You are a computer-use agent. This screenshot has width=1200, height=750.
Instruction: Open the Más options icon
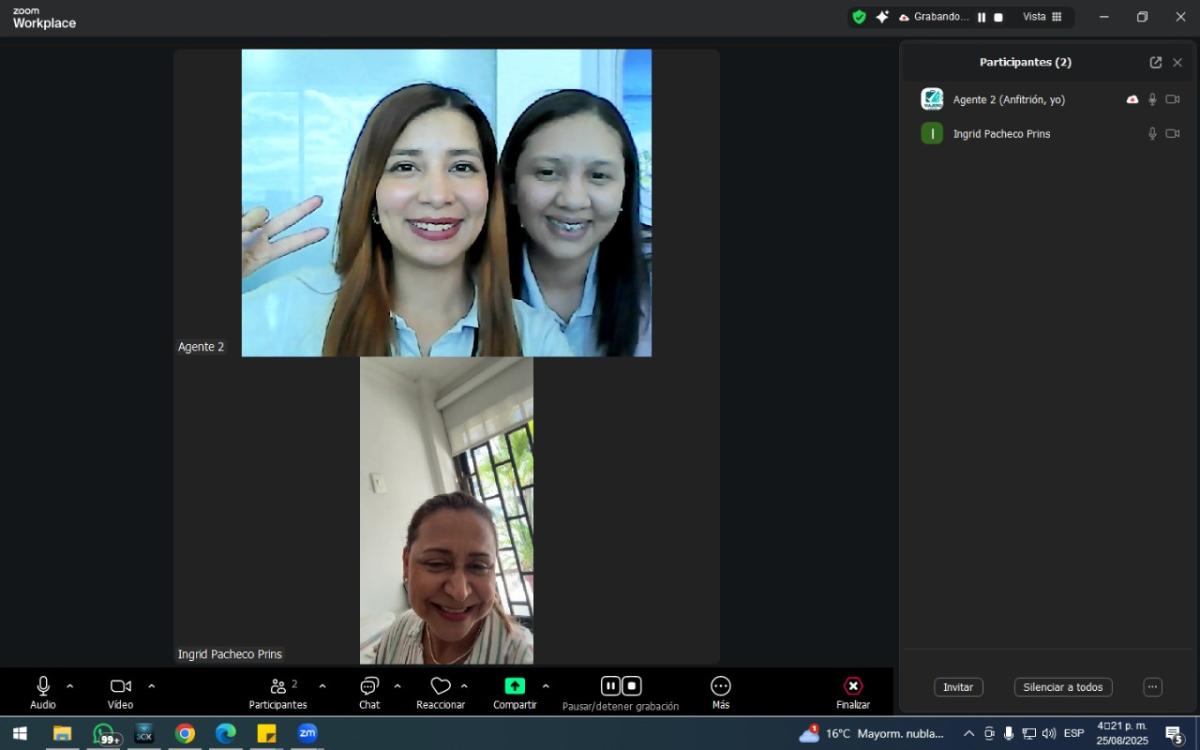click(720, 686)
